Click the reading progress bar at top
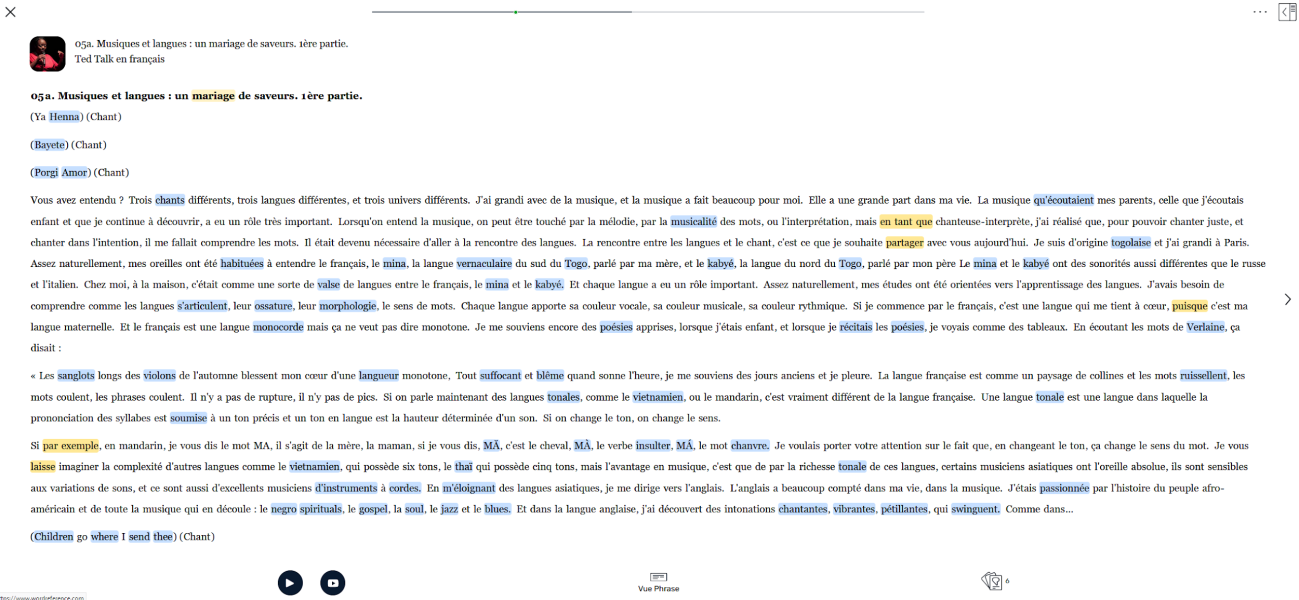The image size is (1299, 600). click(648, 12)
